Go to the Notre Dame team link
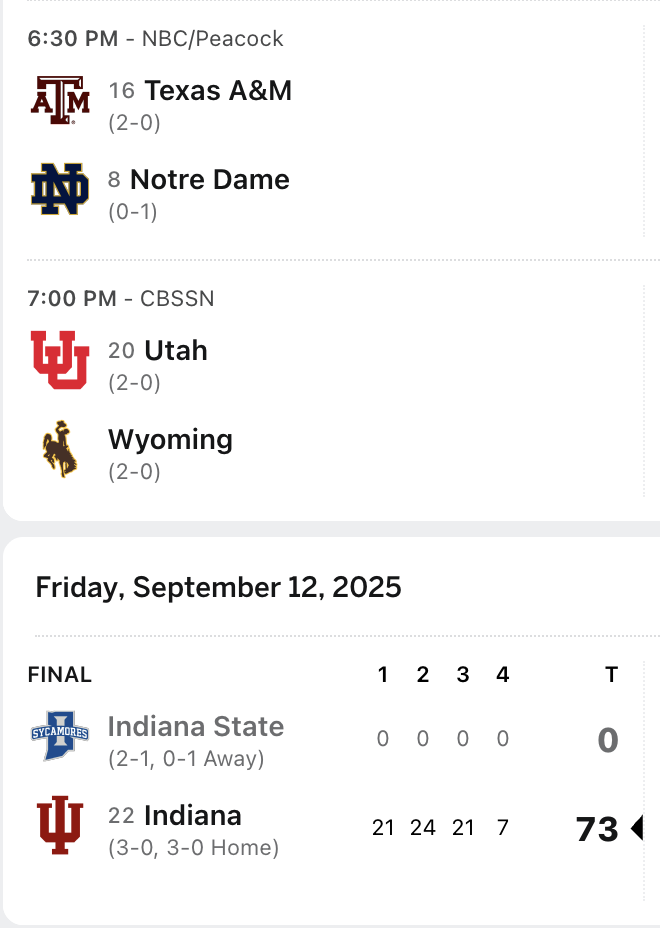660x928 pixels. point(209,180)
